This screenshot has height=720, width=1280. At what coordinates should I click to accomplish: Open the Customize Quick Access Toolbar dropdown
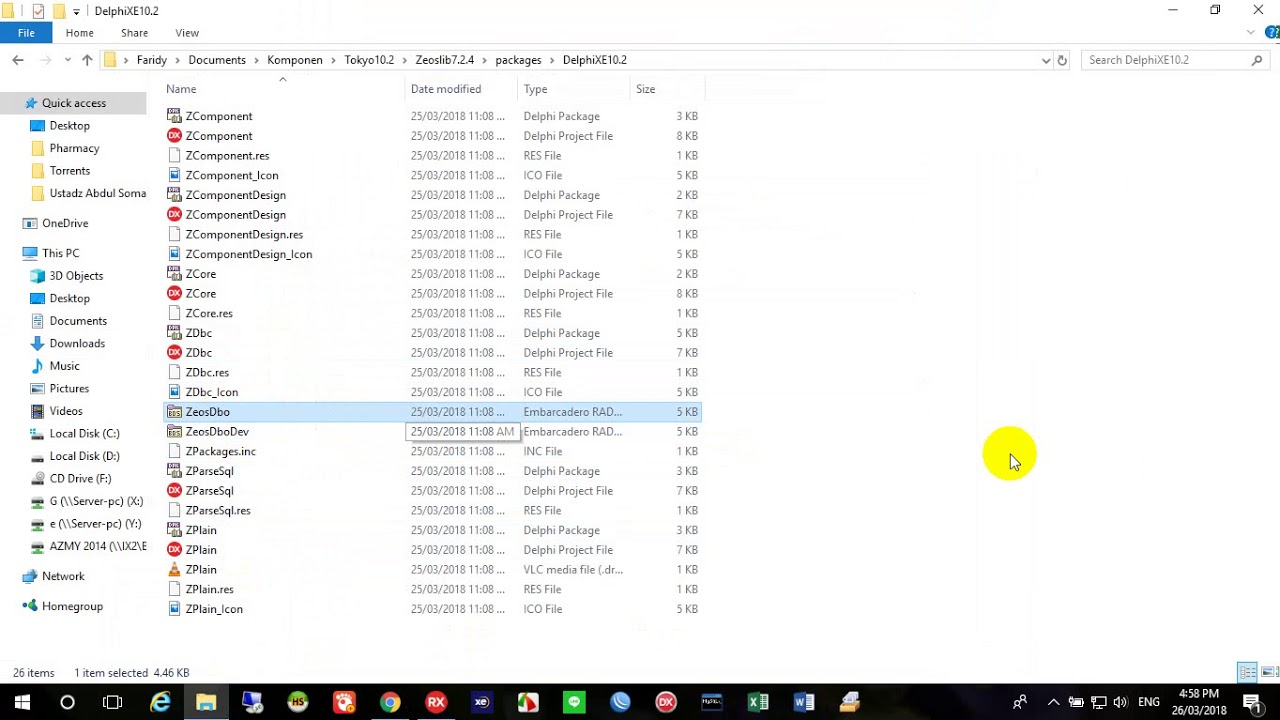click(x=76, y=12)
